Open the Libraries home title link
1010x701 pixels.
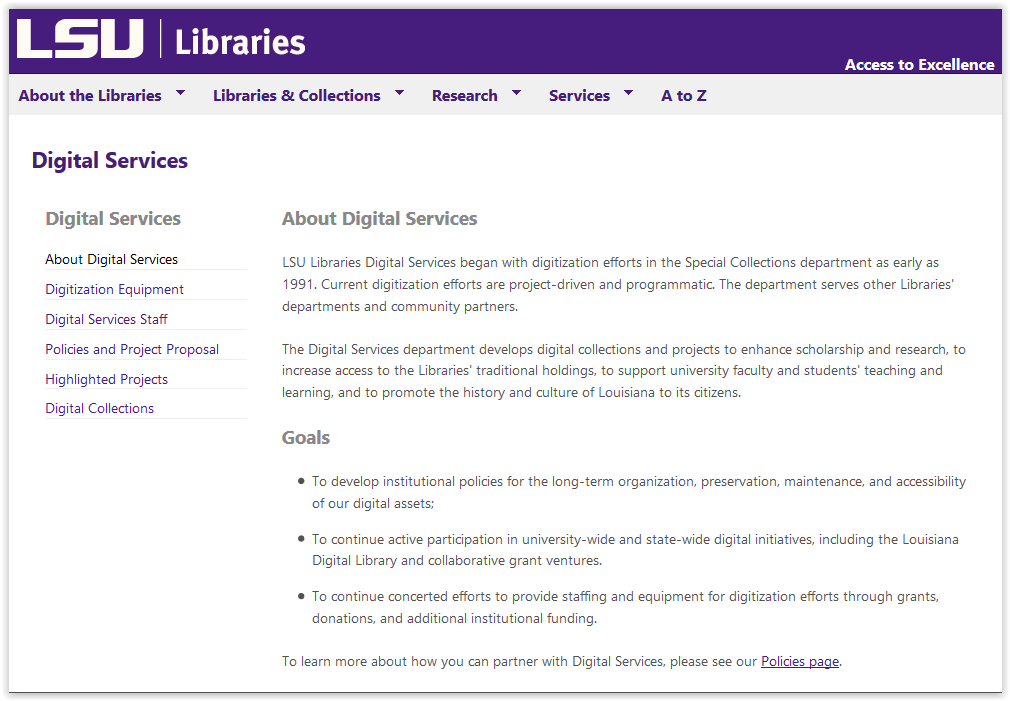[240, 42]
